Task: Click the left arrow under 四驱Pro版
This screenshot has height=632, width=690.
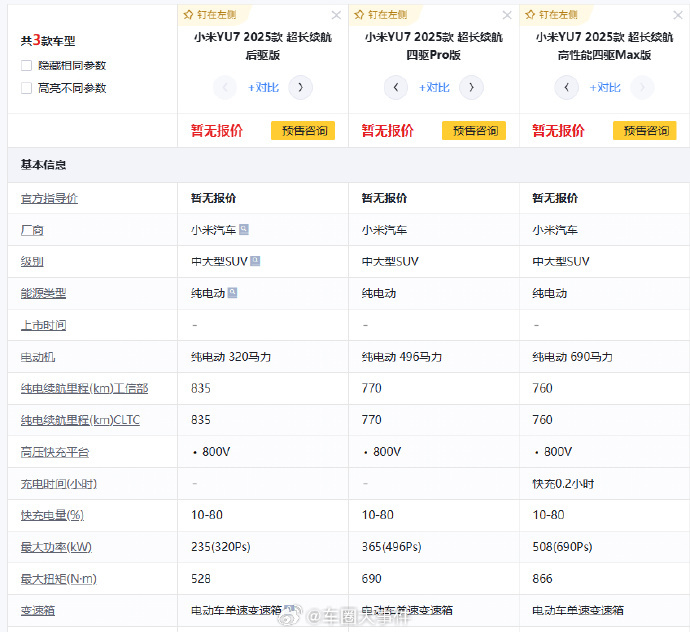Action: coord(396,88)
